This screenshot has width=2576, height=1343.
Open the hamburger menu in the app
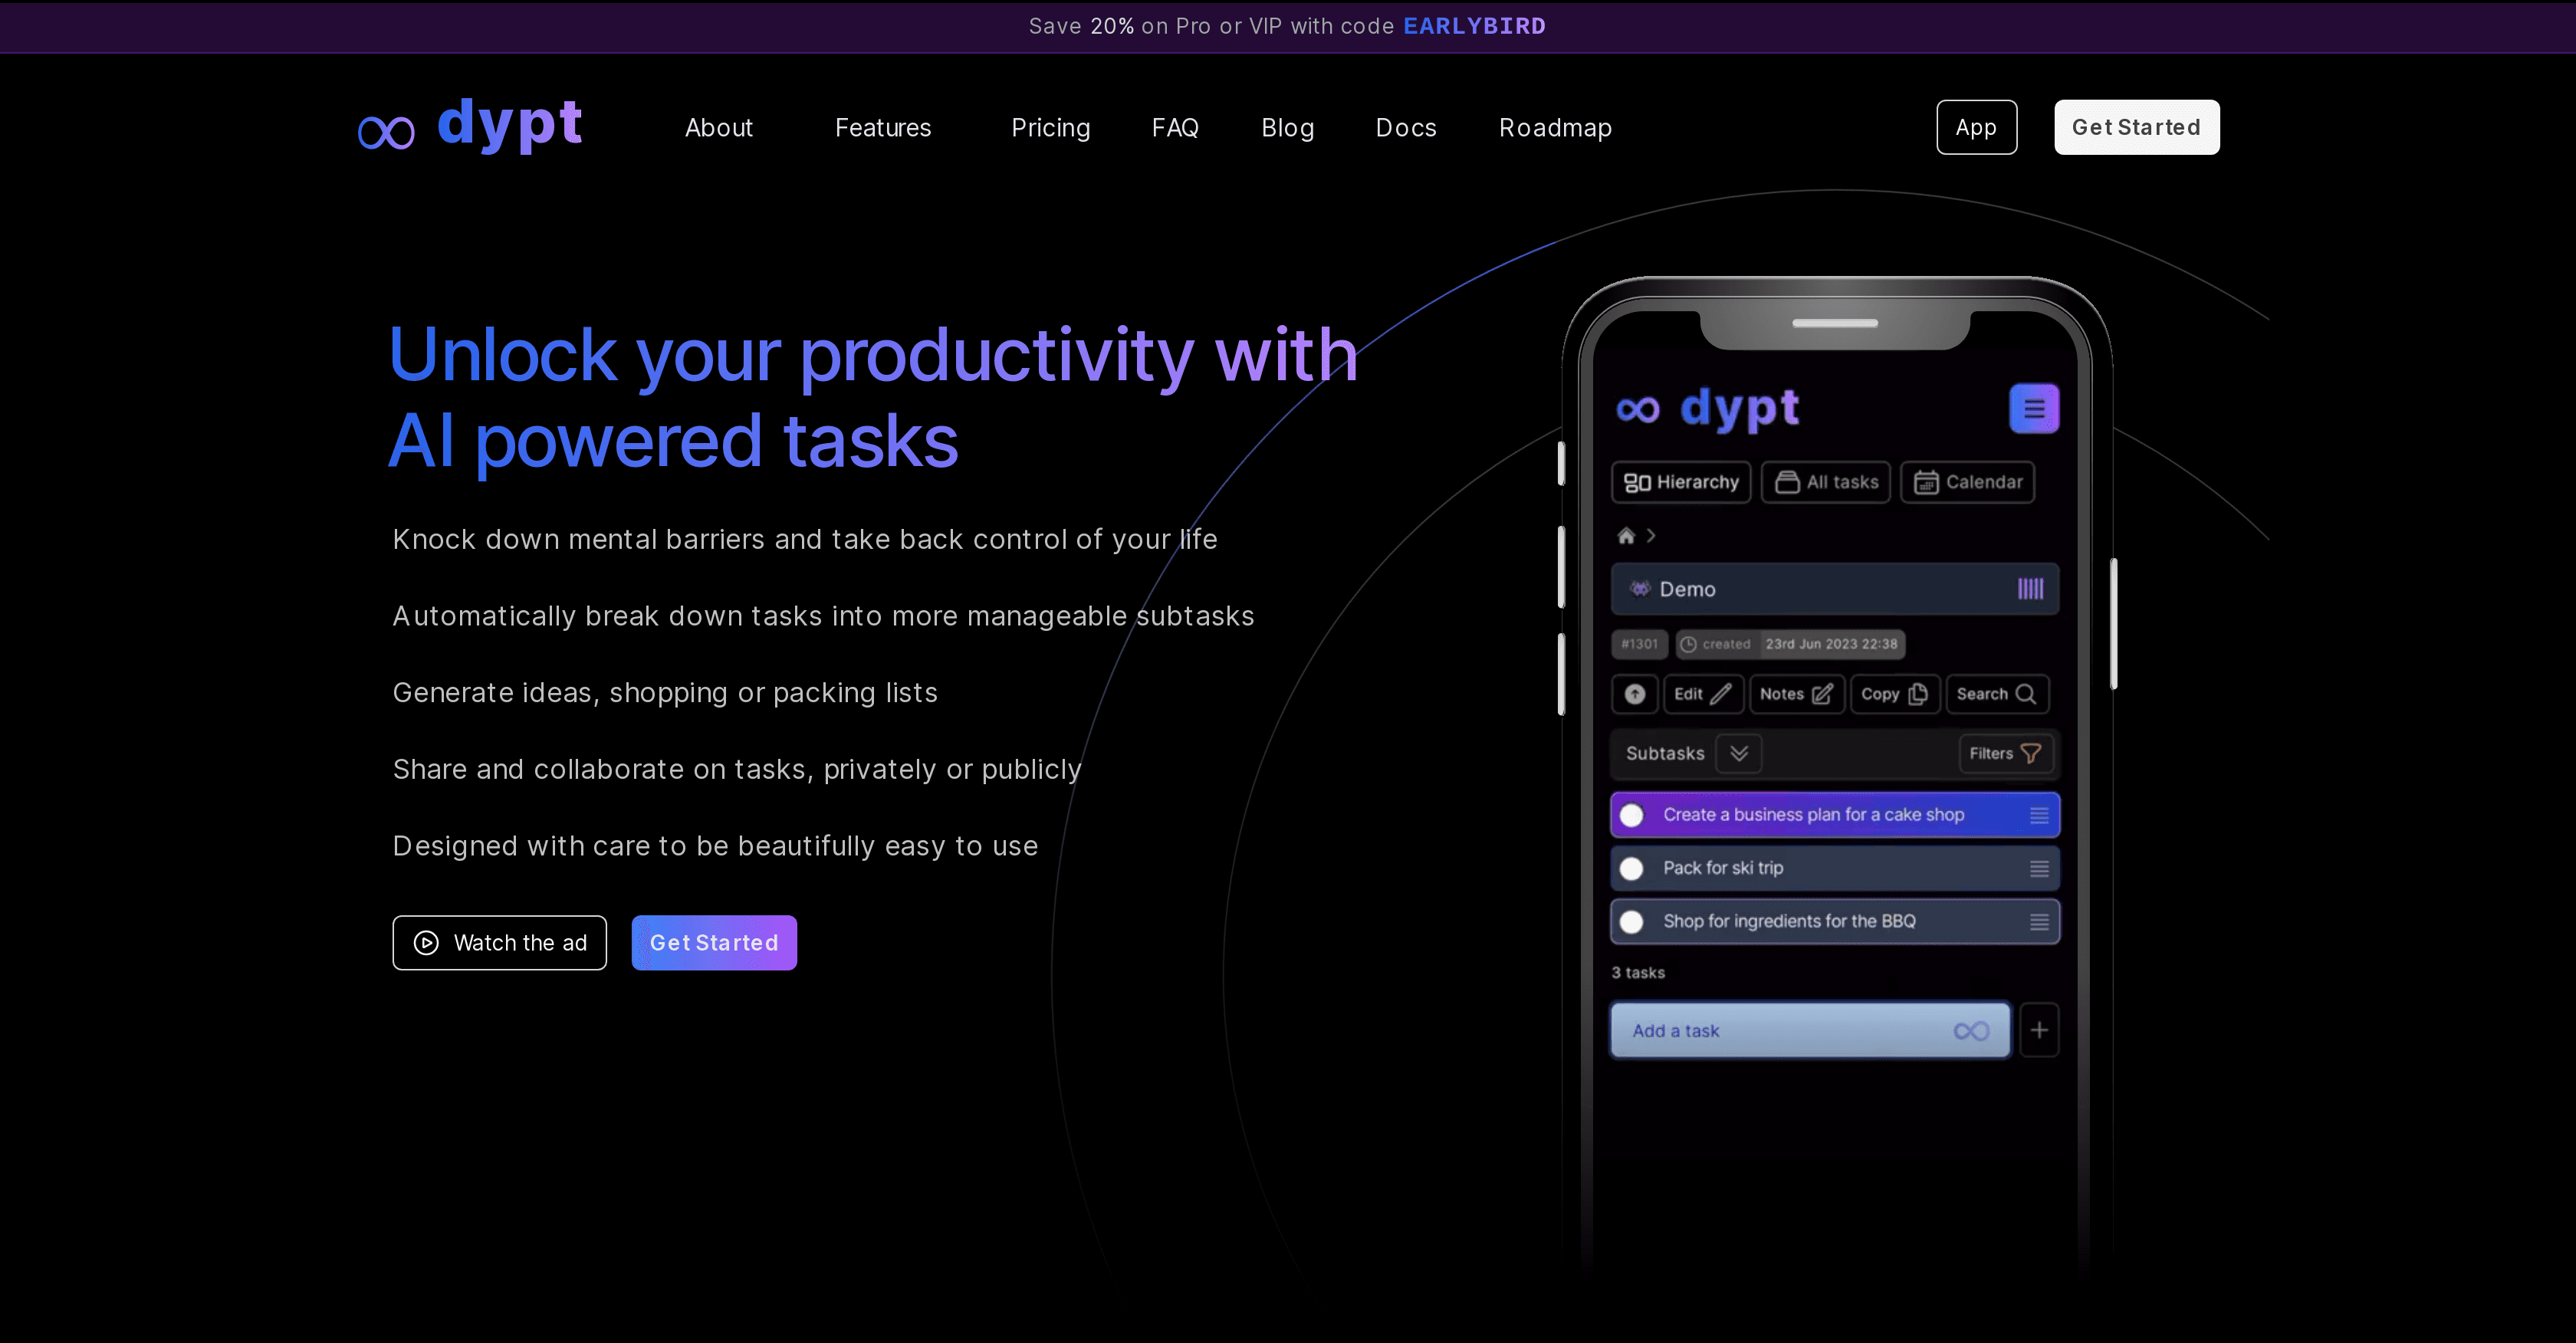pos(2034,408)
